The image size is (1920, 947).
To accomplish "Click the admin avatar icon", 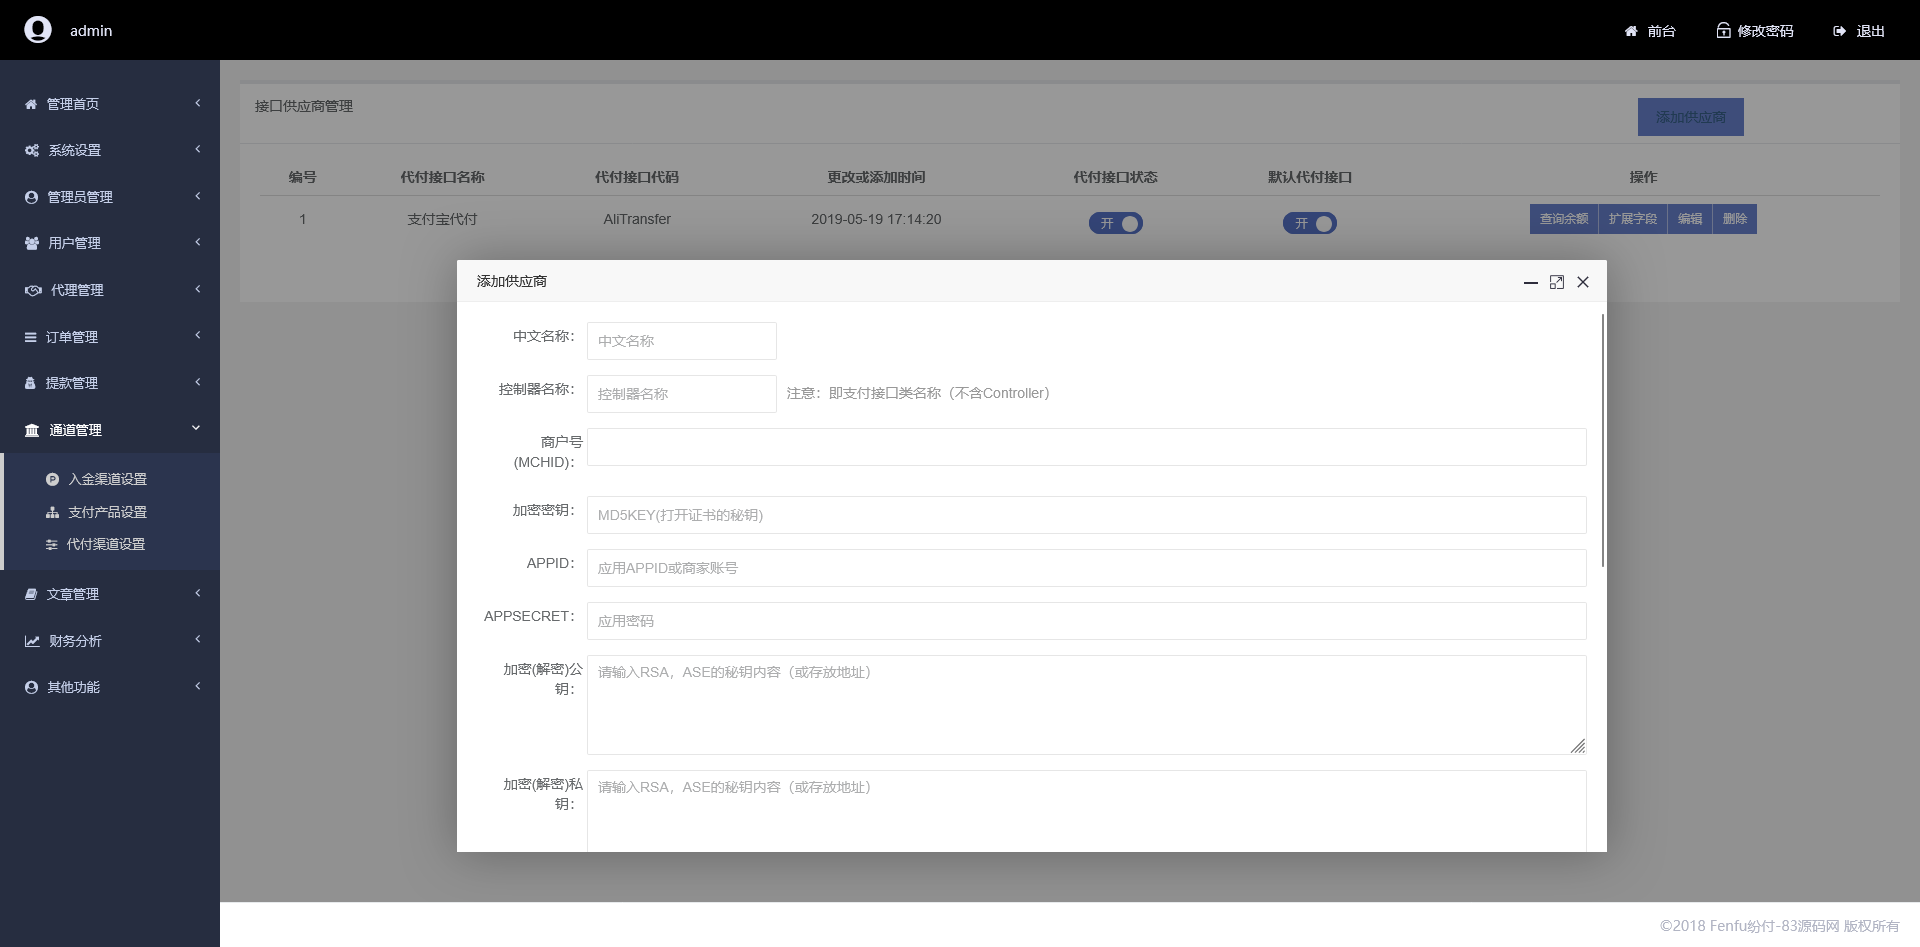I will [38, 30].
